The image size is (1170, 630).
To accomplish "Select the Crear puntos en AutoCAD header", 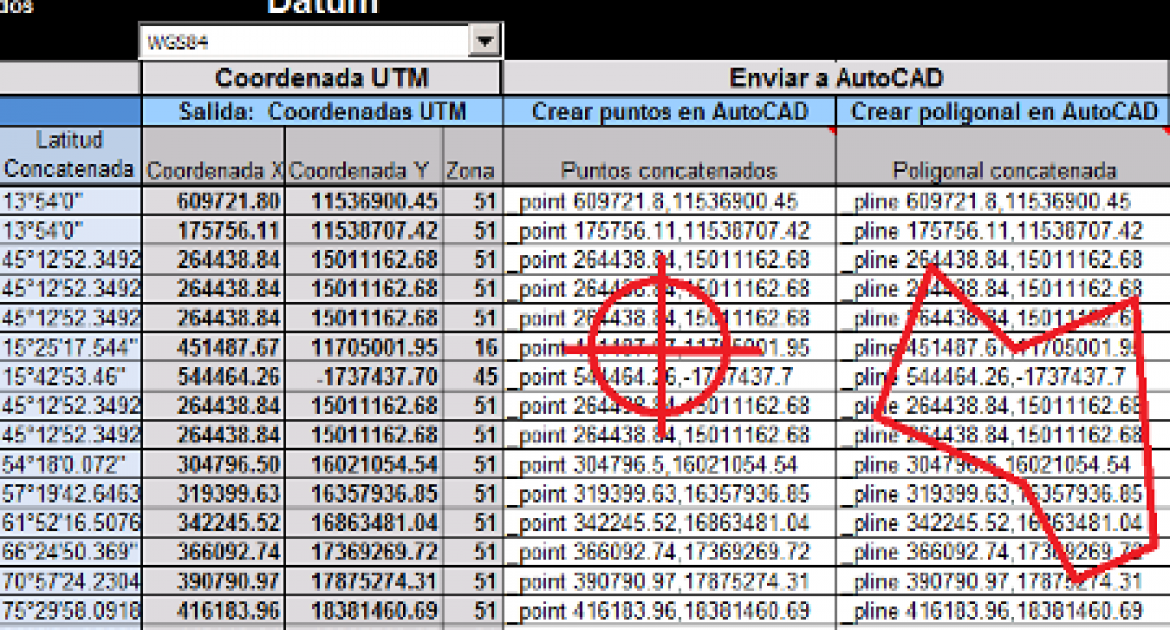I will pos(669,111).
